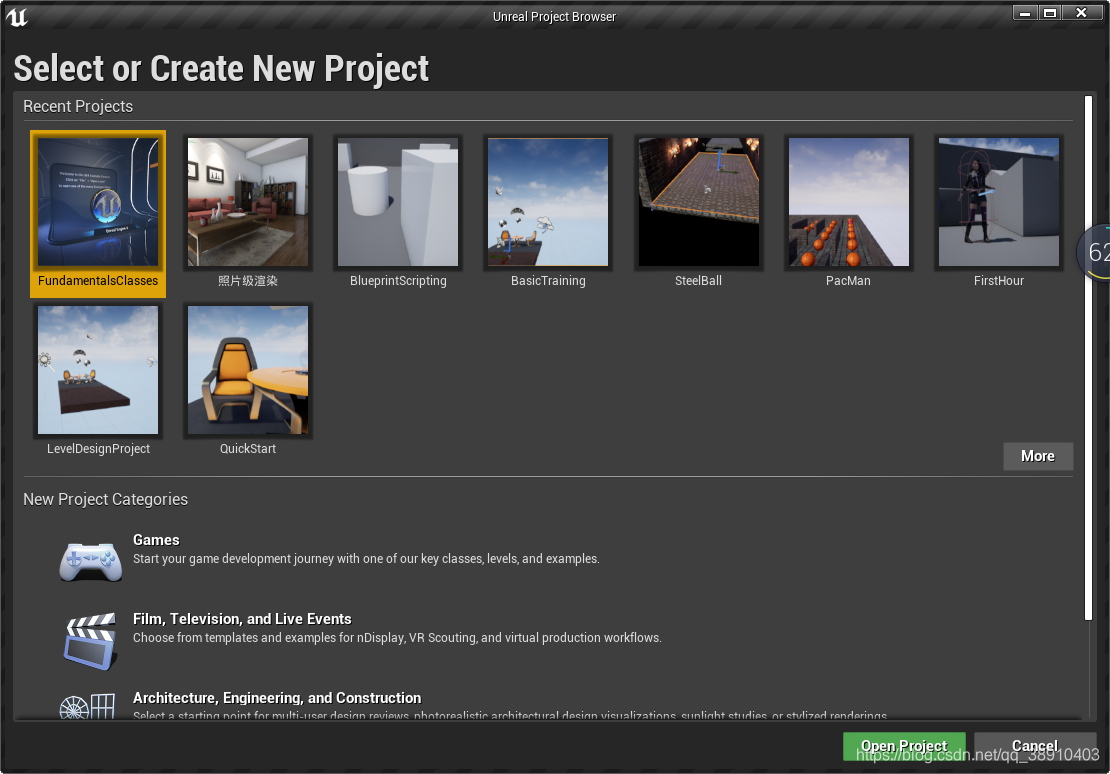The image size is (1110, 774).
Task: Select the FundamentalsClasses project thumbnail
Action: point(98,202)
